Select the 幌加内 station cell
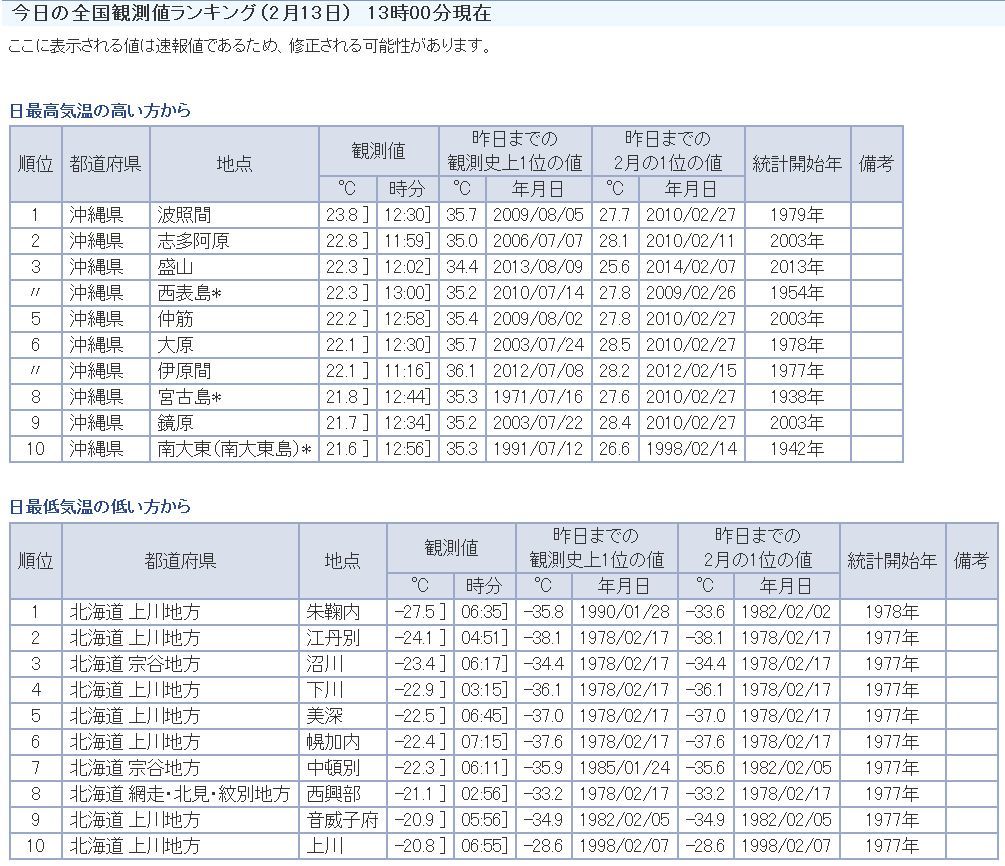Screen dimensions: 1005x866 click(x=342, y=742)
